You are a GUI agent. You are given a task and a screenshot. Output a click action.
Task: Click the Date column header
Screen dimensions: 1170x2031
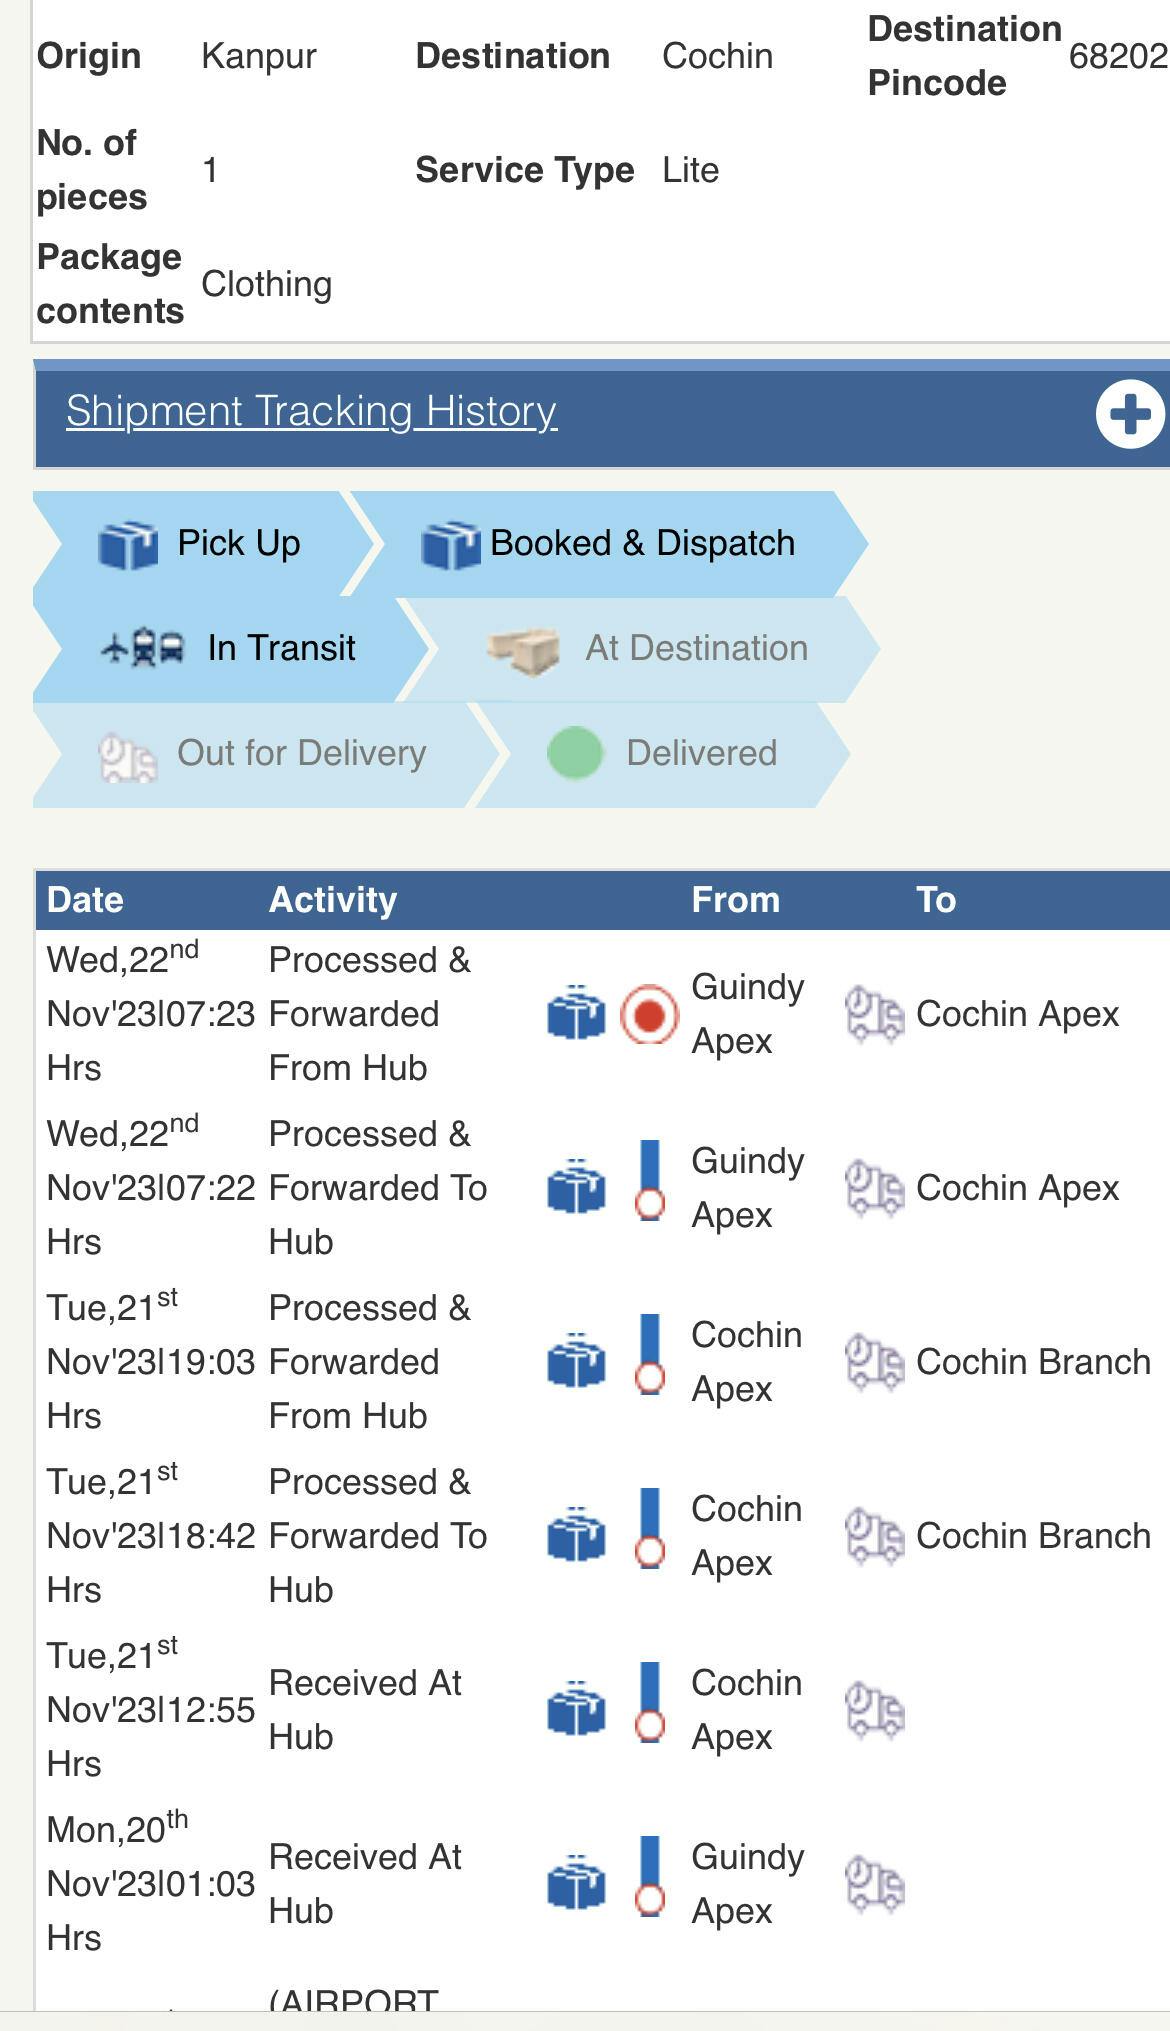(85, 900)
